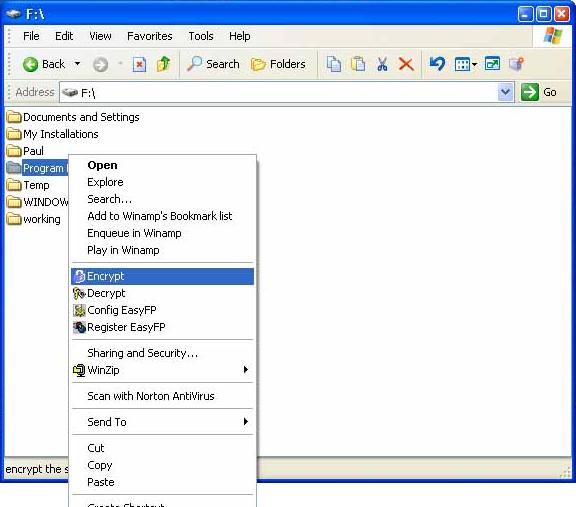
Task: Click the drive icon in title bar
Action: click(13, 14)
